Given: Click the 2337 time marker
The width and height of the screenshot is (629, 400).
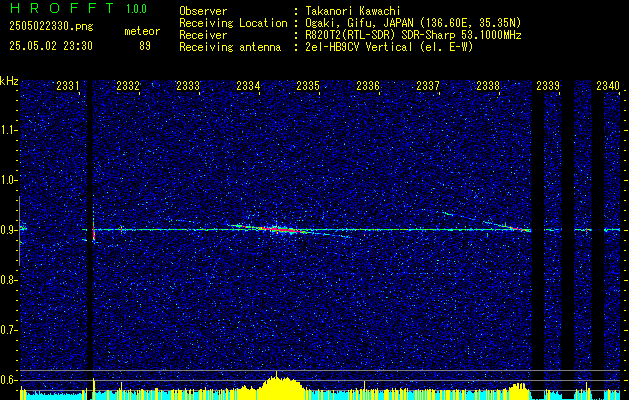Looking at the screenshot, I should click(x=428, y=85).
